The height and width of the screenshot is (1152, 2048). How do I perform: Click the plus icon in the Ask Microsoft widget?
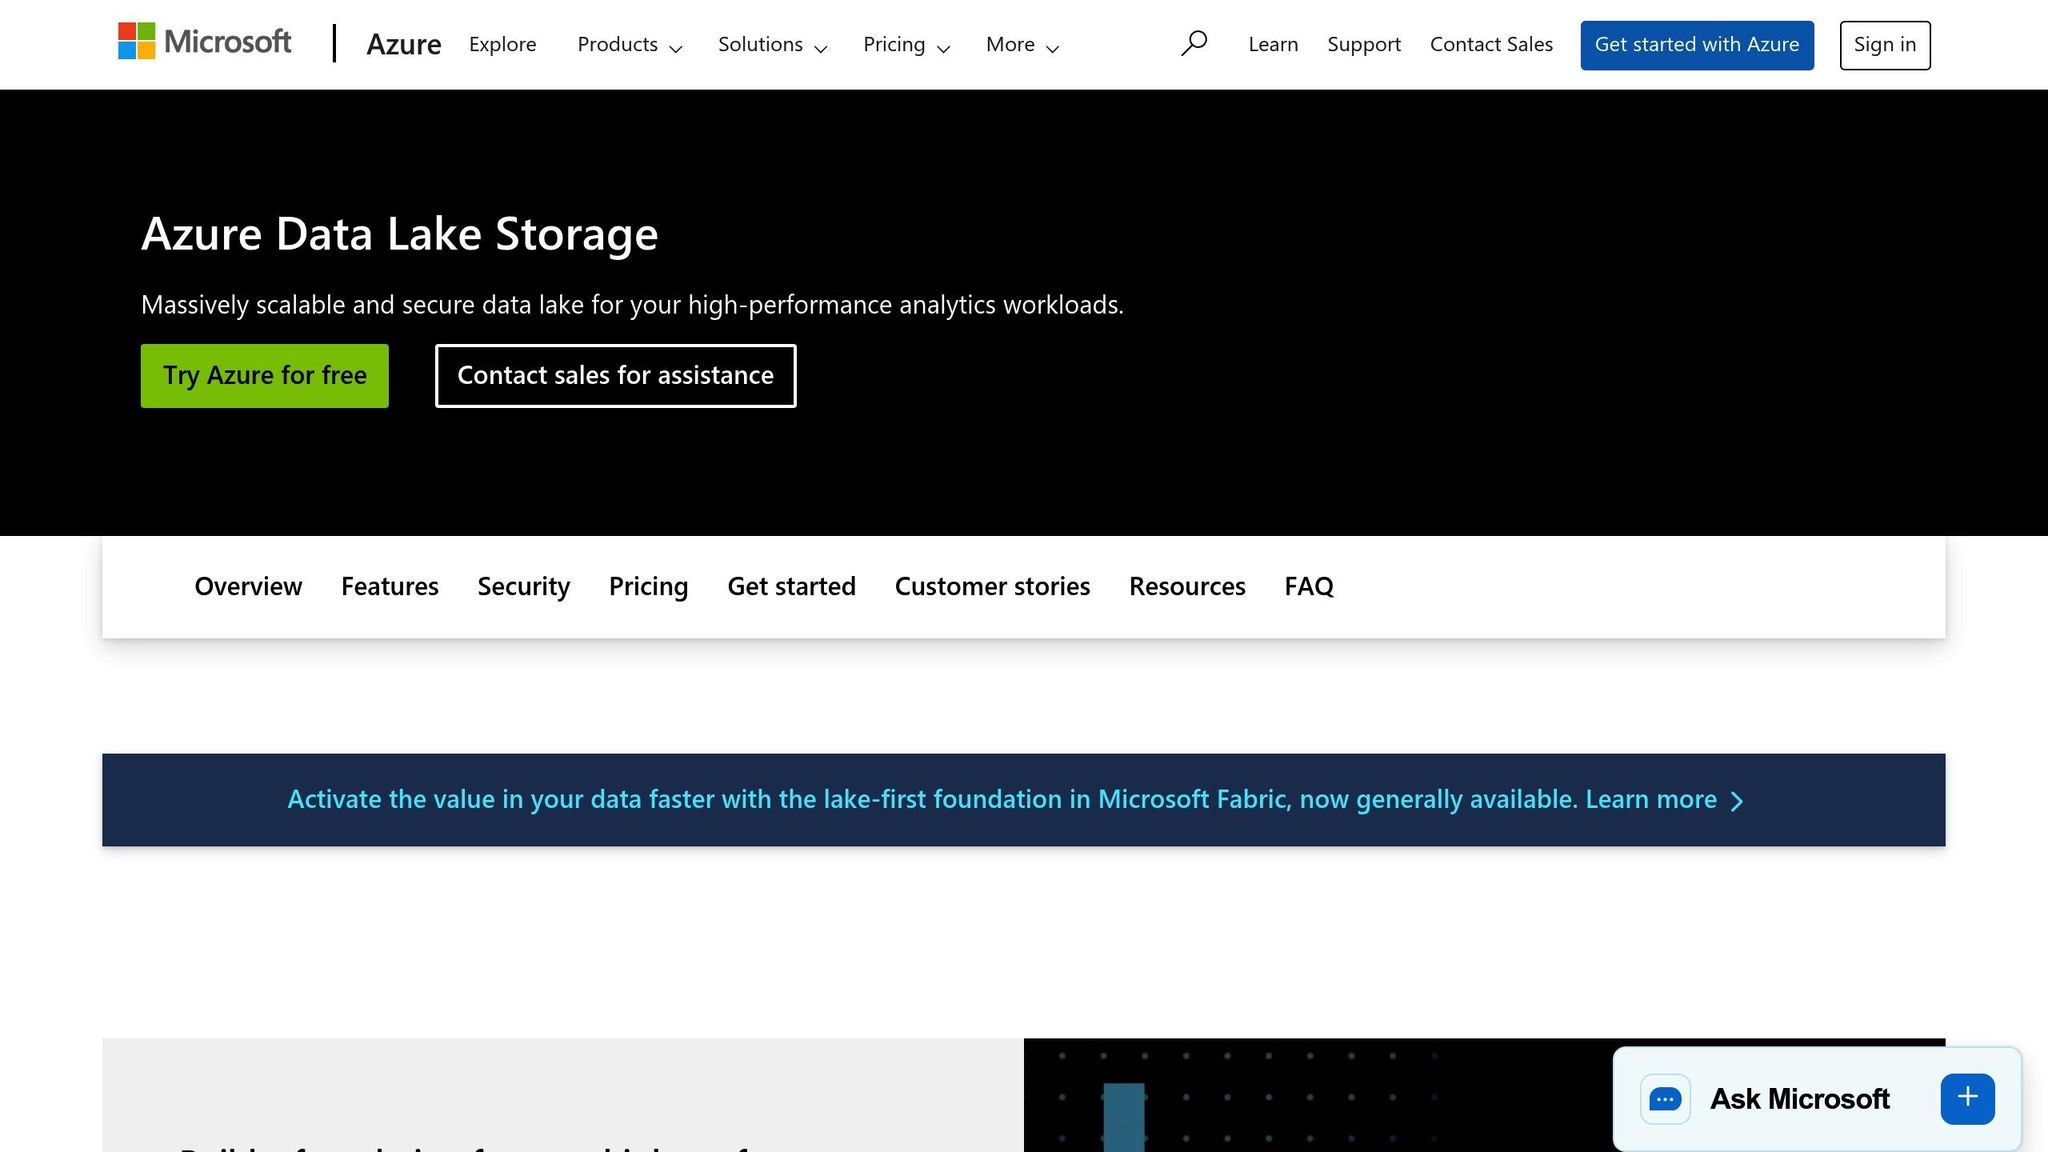[1966, 1097]
